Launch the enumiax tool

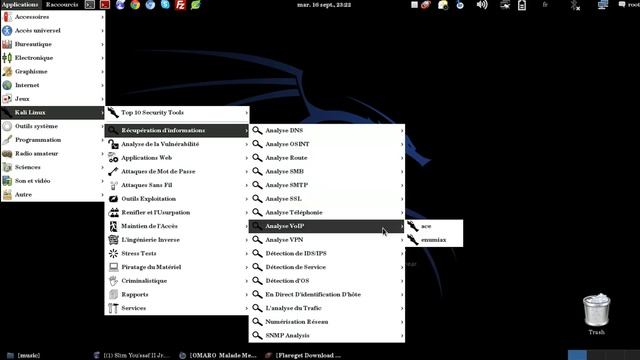433,240
